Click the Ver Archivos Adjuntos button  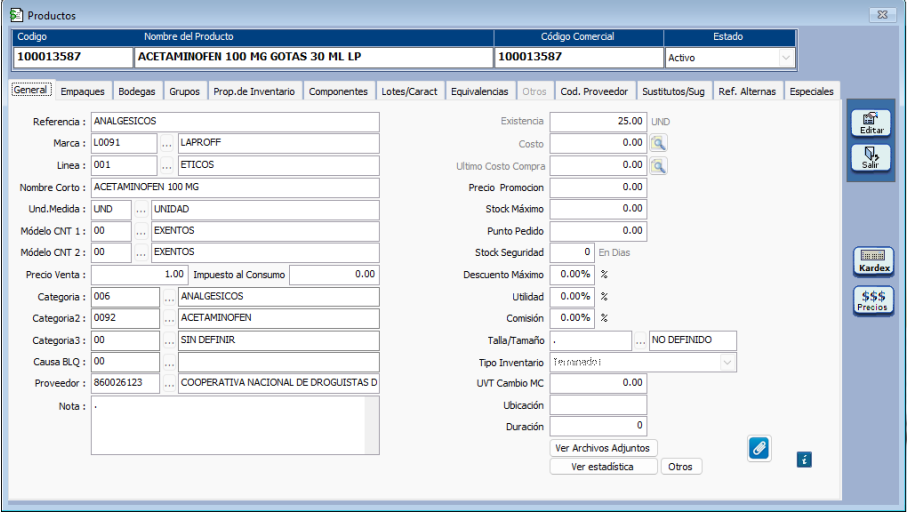click(x=603, y=448)
